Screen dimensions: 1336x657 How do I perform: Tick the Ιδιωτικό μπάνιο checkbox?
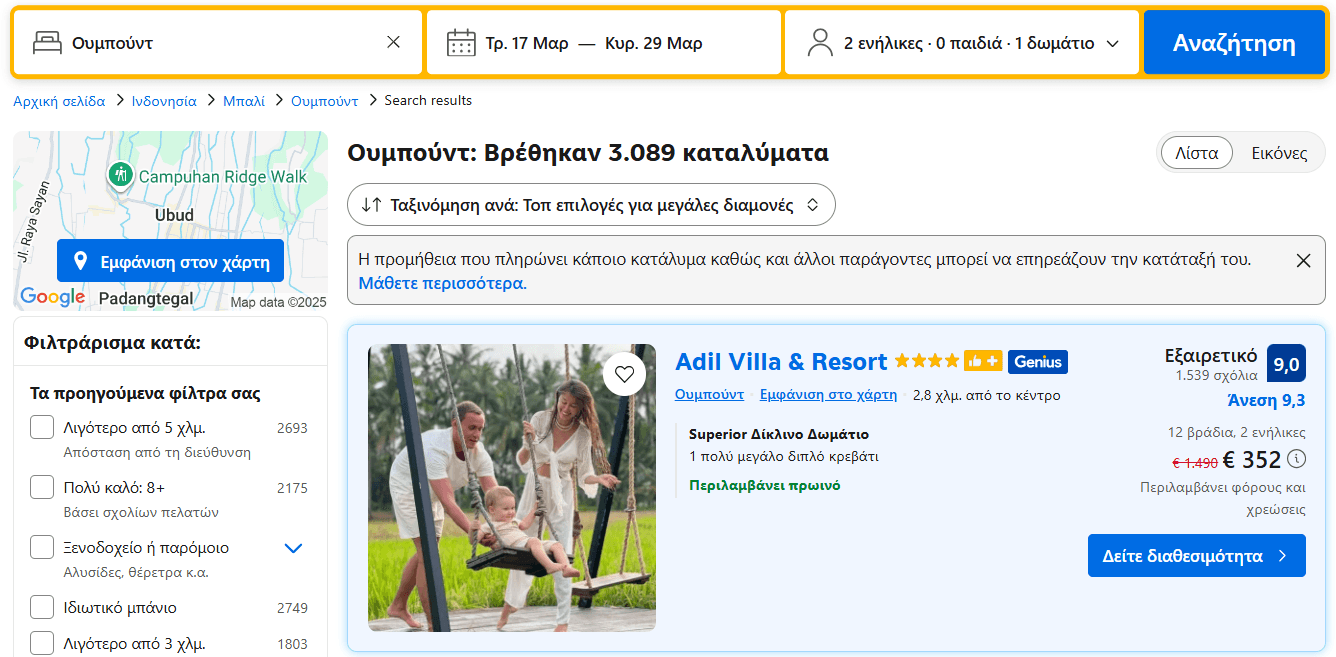coord(42,608)
